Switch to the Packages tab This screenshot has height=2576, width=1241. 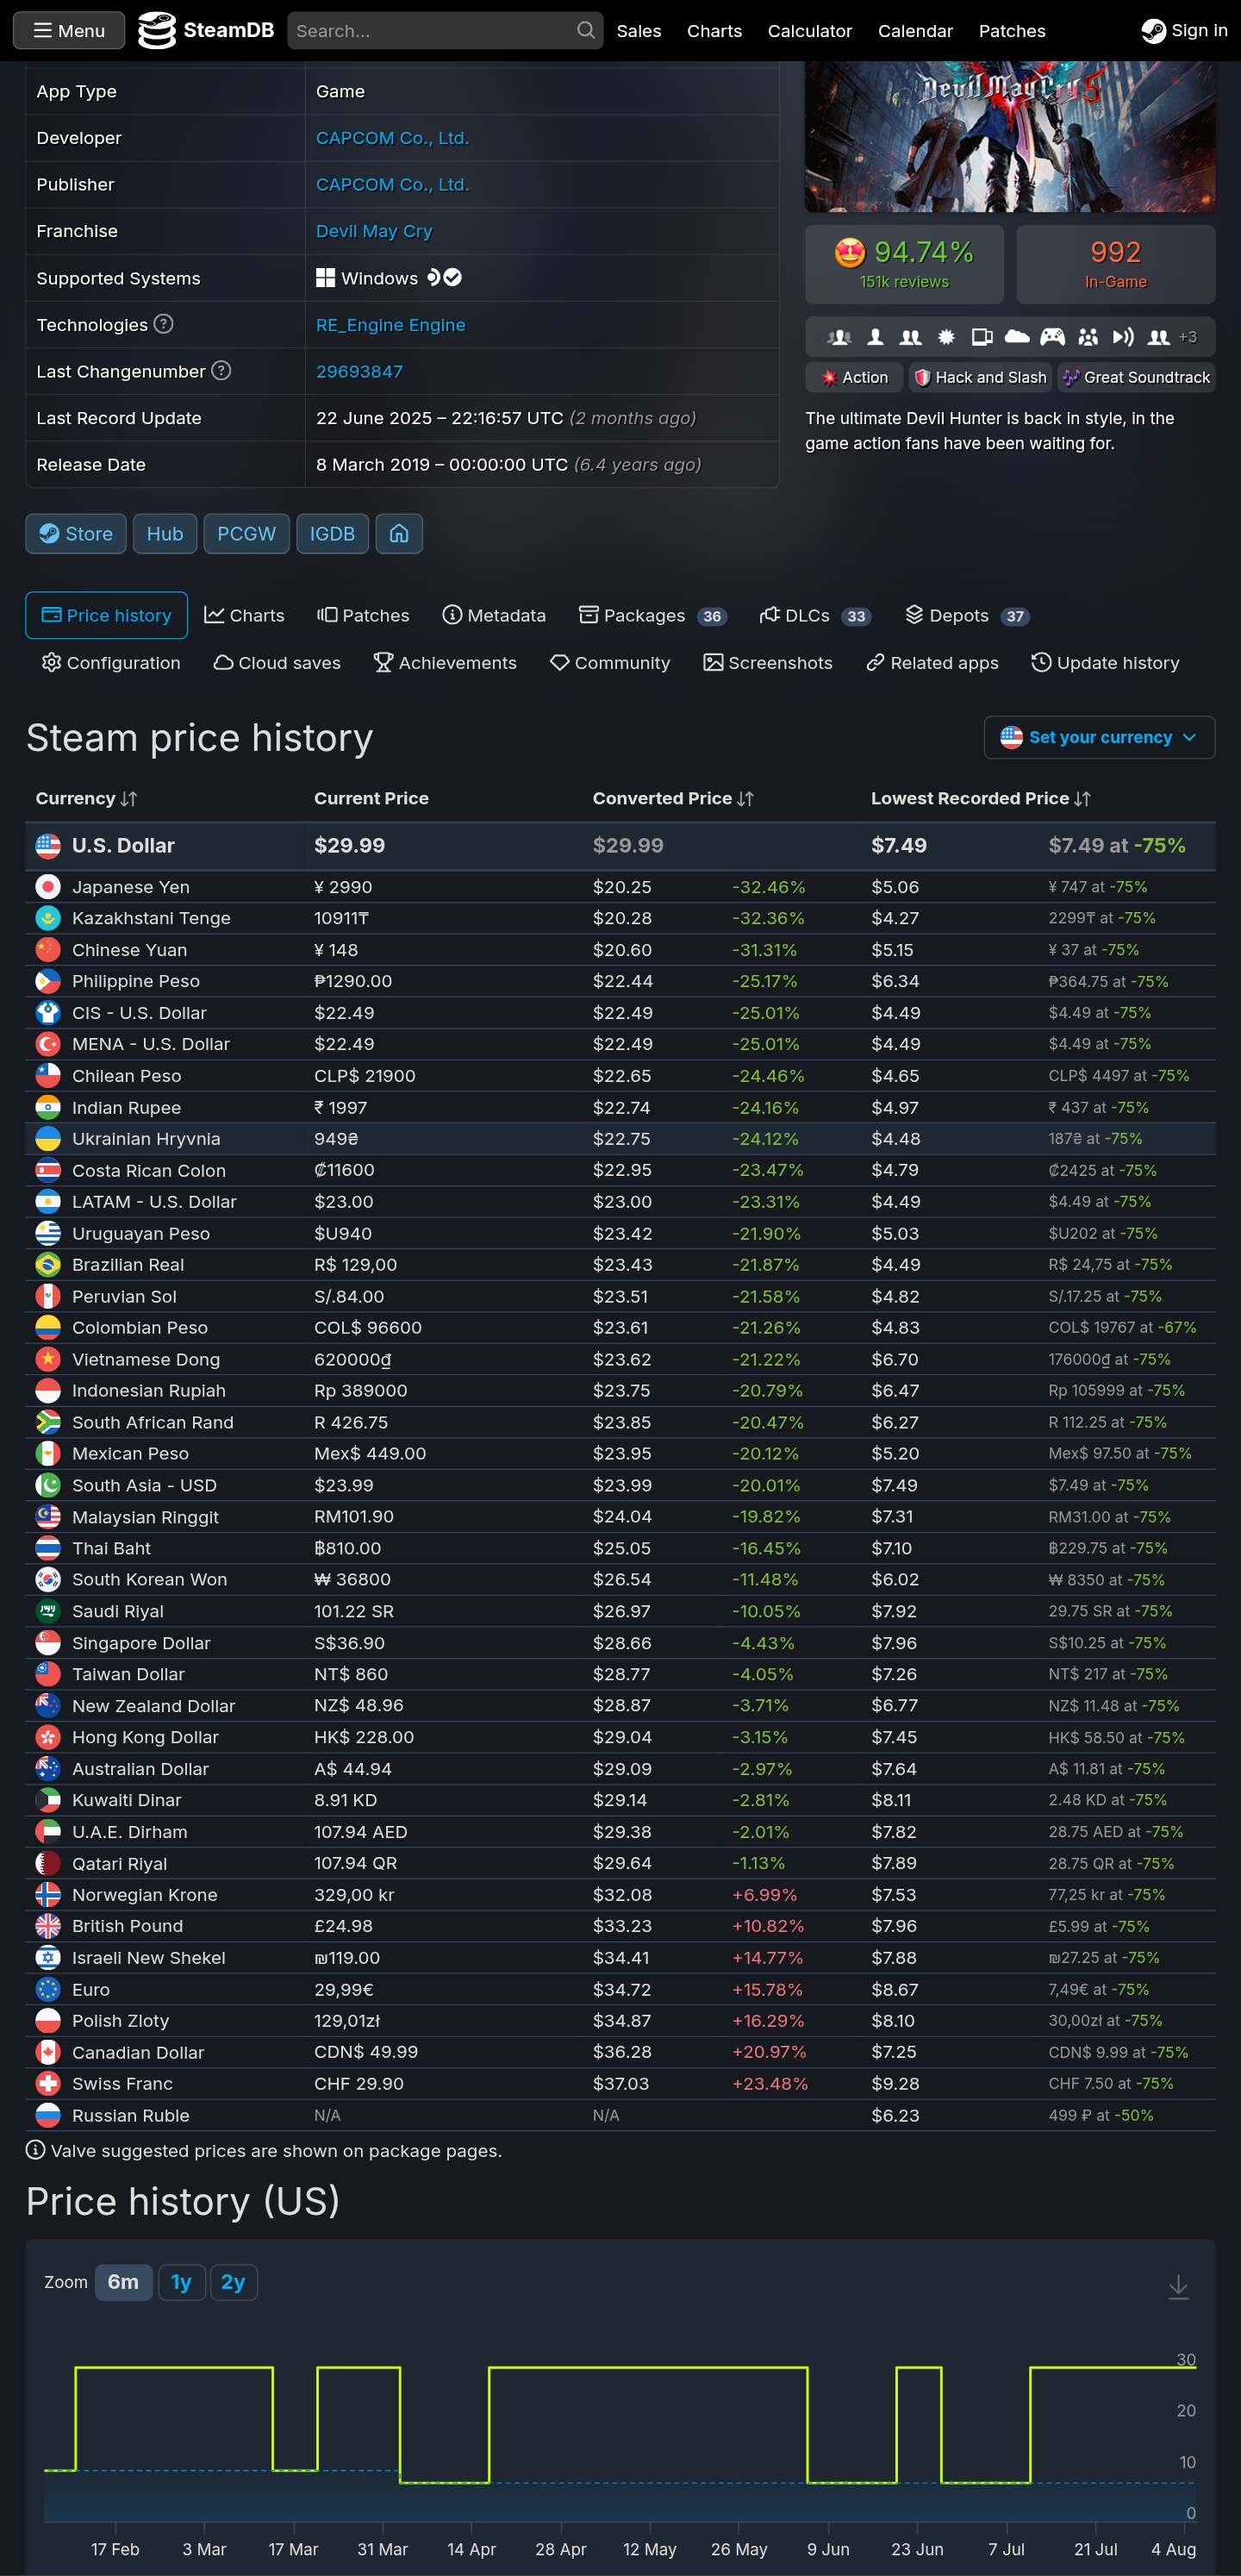[x=653, y=615]
